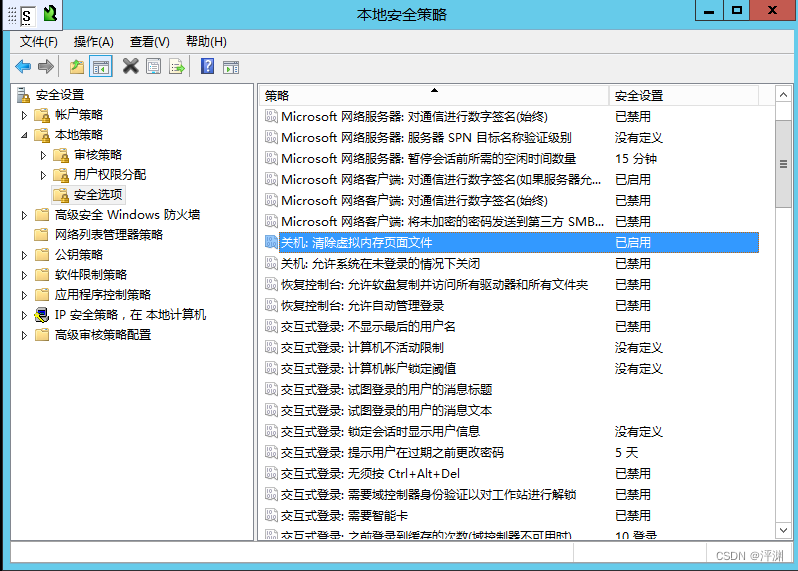
Task: Select policy 交互式登录: 提示用户在过期之前更改密码
Action: point(392,453)
